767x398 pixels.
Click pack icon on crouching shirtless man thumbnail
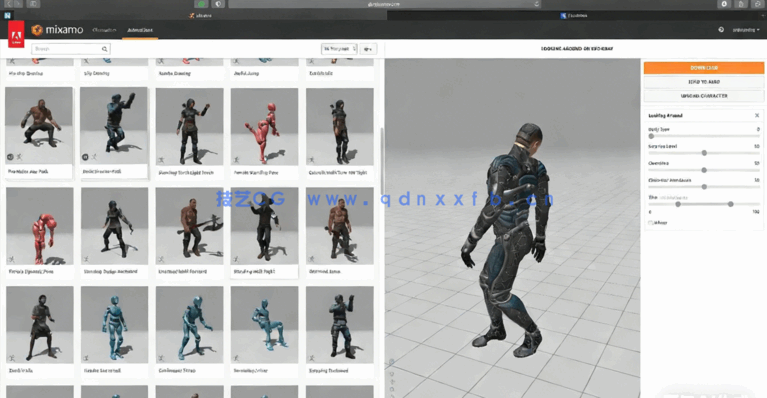point(10,157)
